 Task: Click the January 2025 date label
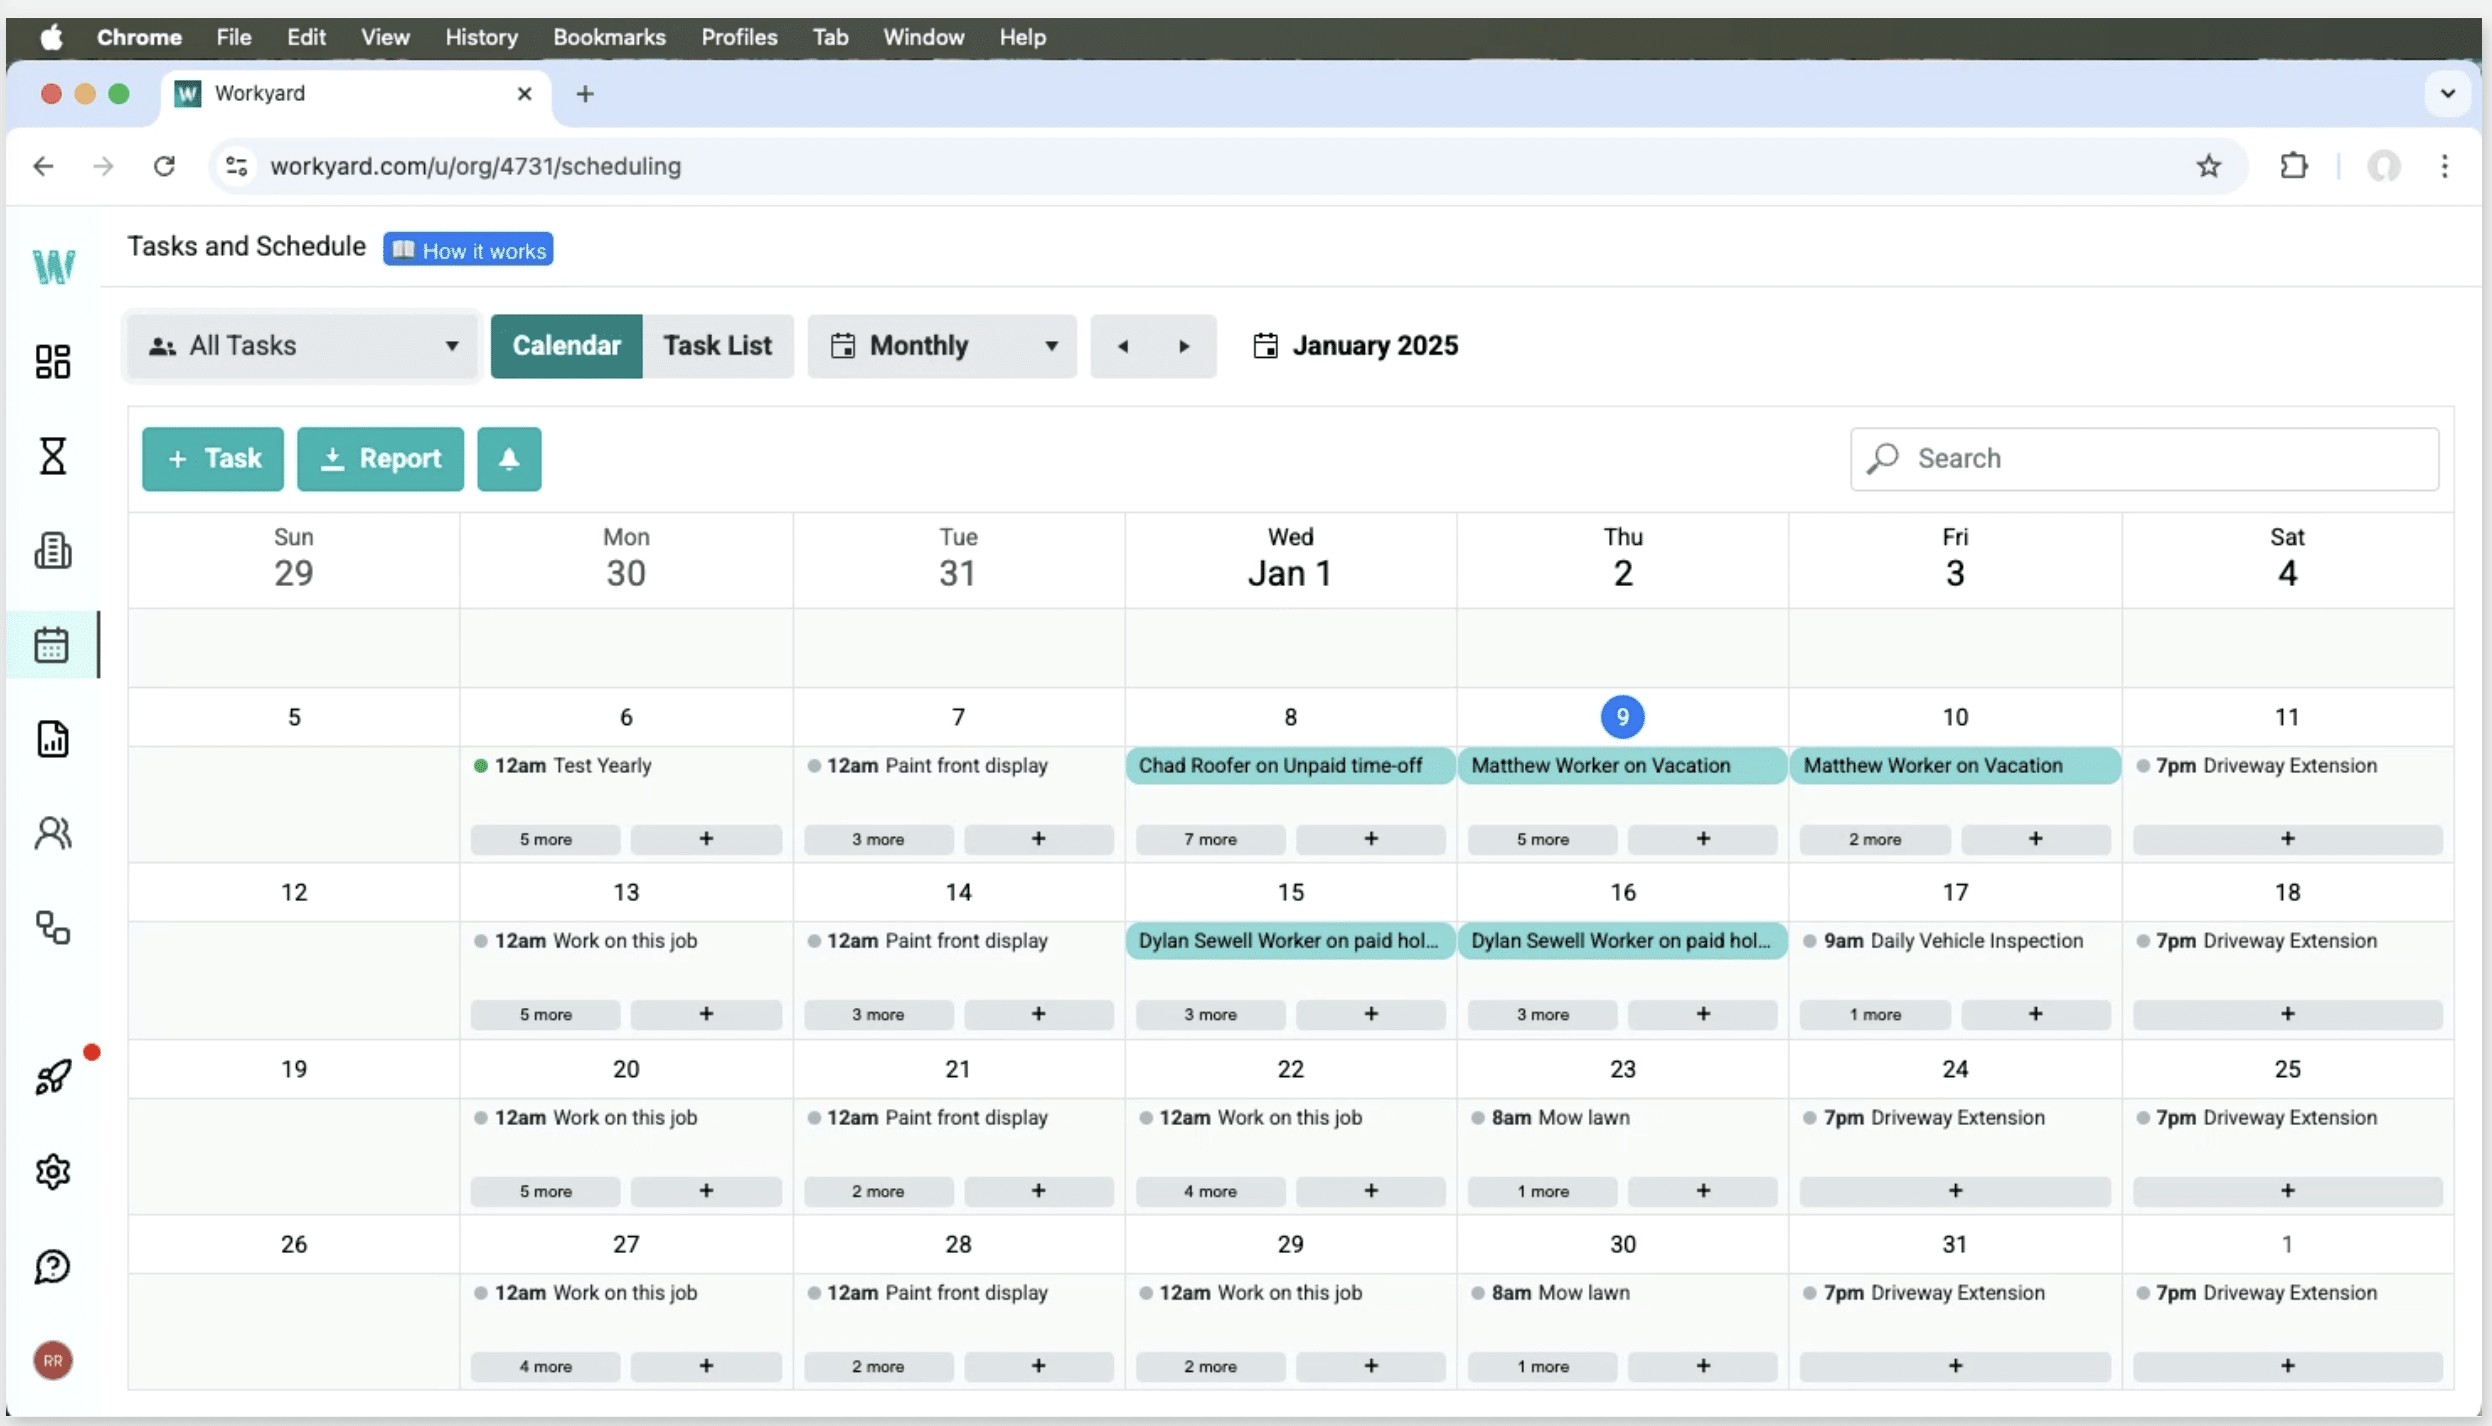tap(1375, 345)
